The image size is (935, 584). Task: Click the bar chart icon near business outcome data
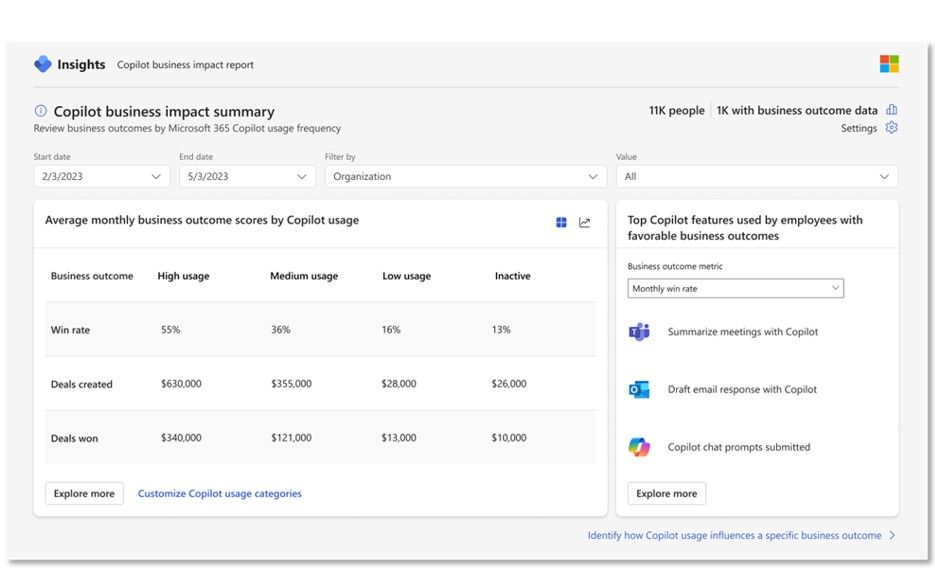[x=892, y=110]
